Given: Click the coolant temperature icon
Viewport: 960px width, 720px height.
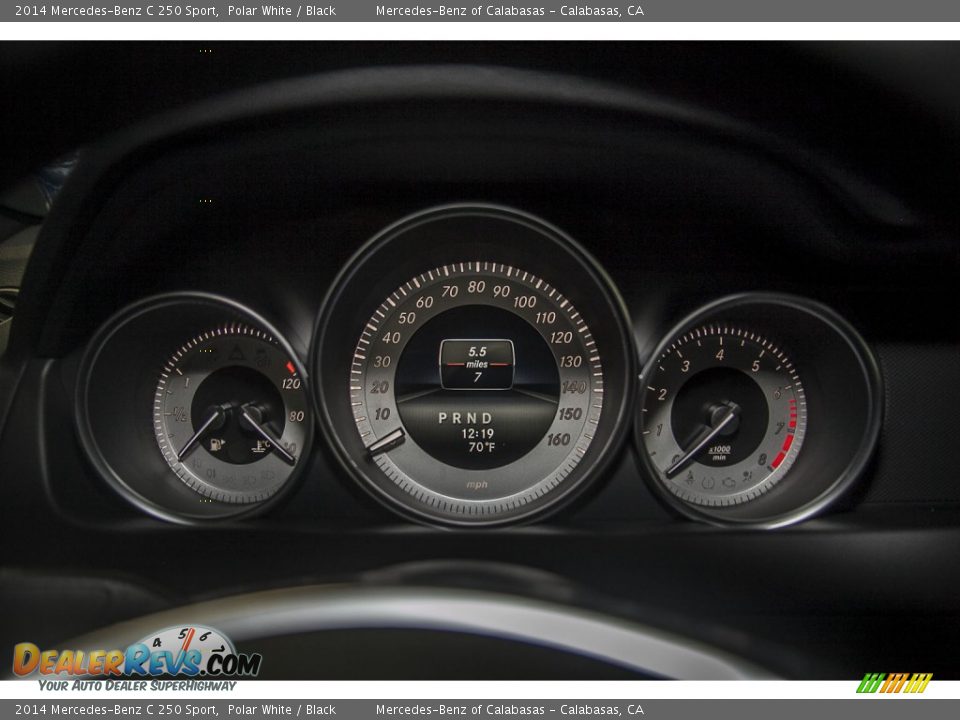Looking at the screenshot, I should [262, 445].
